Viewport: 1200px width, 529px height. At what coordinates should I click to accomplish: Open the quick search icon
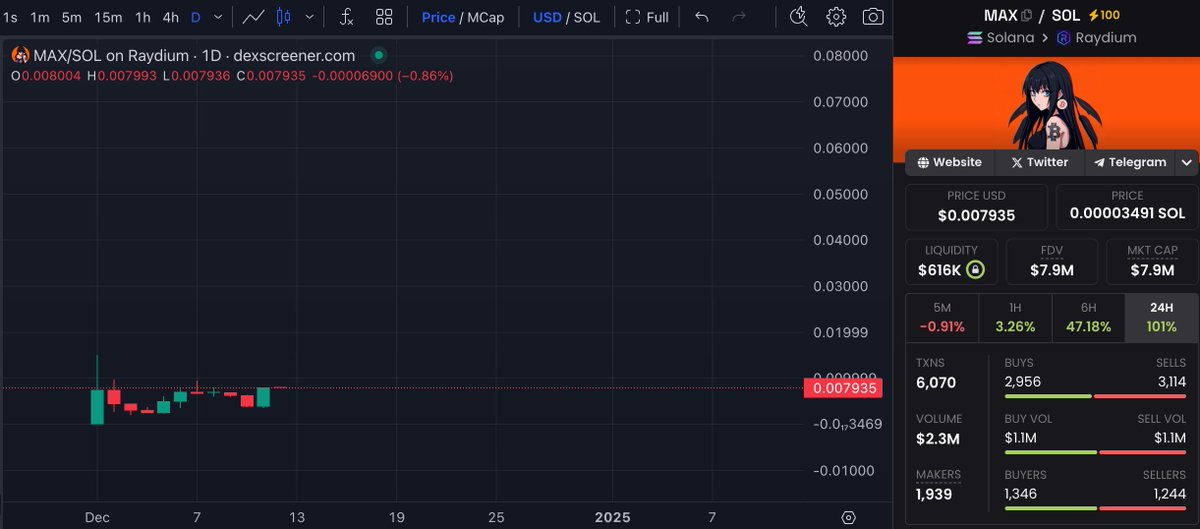(798, 17)
